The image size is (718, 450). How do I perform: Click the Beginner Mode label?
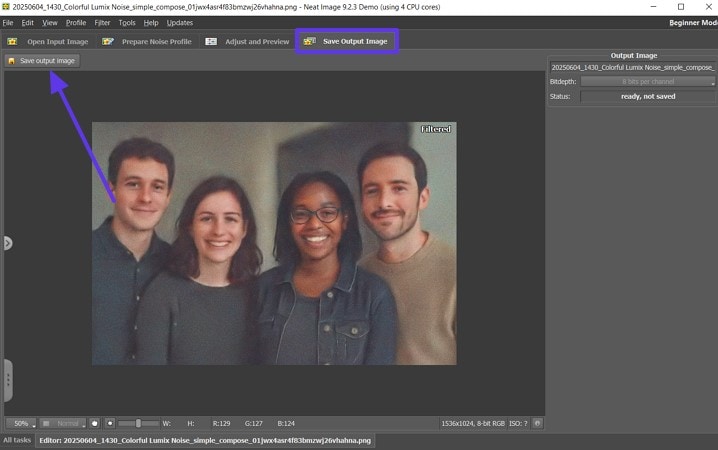click(693, 23)
